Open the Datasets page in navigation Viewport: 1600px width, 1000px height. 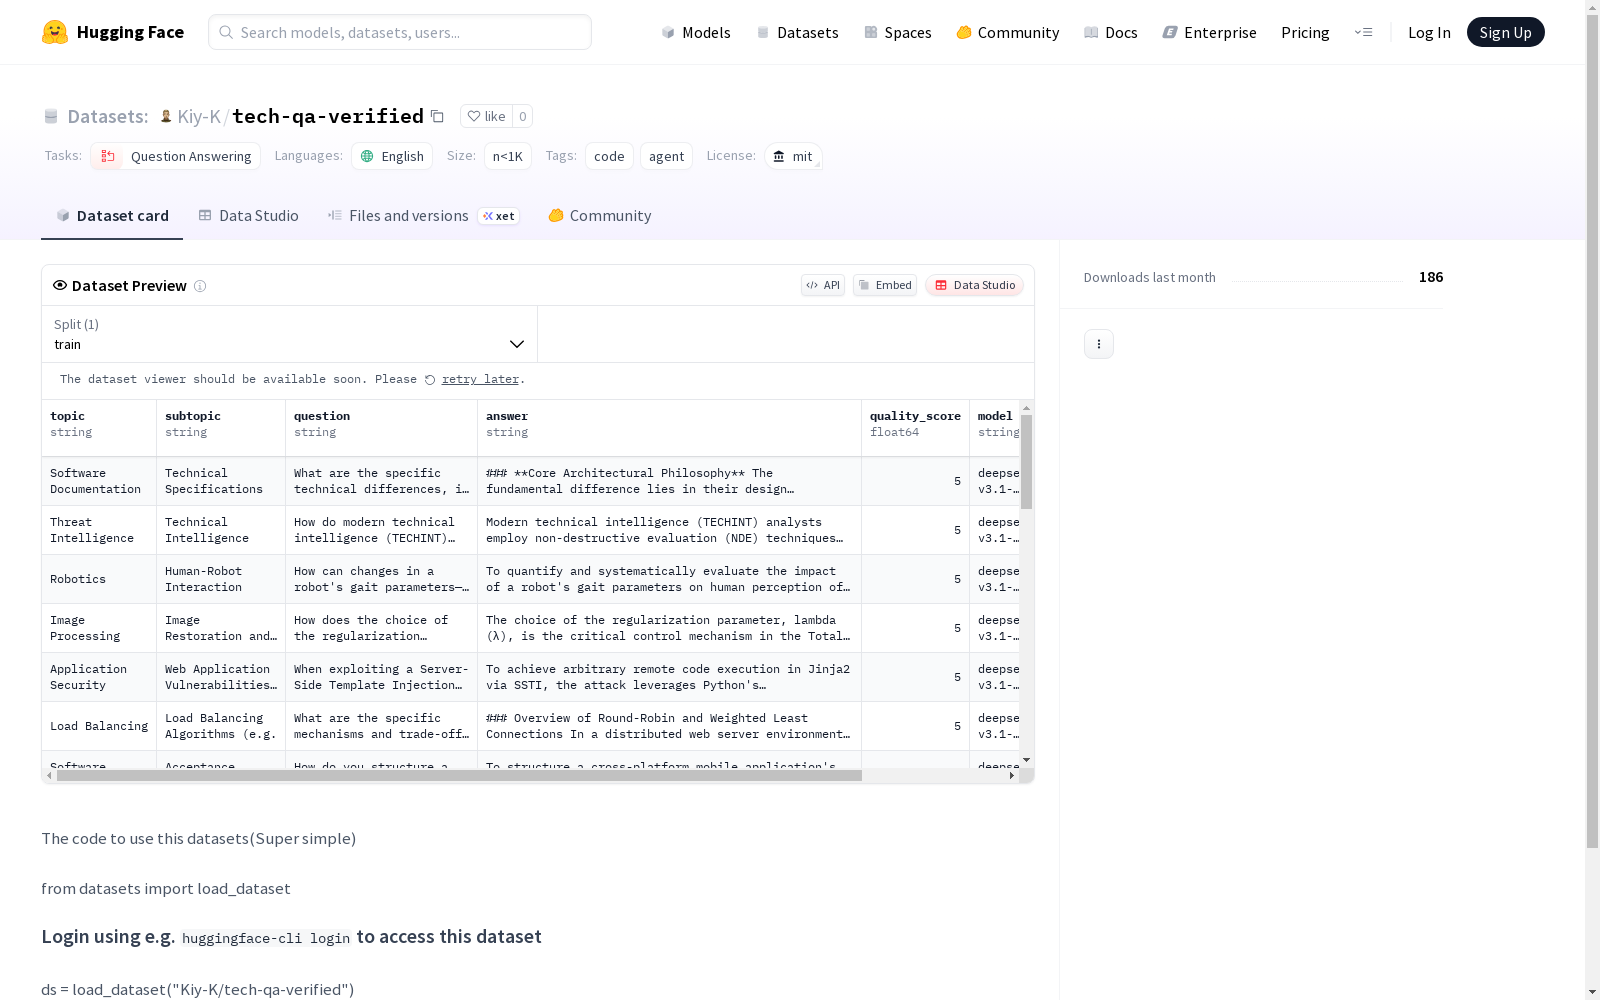pyautogui.click(x=797, y=32)
